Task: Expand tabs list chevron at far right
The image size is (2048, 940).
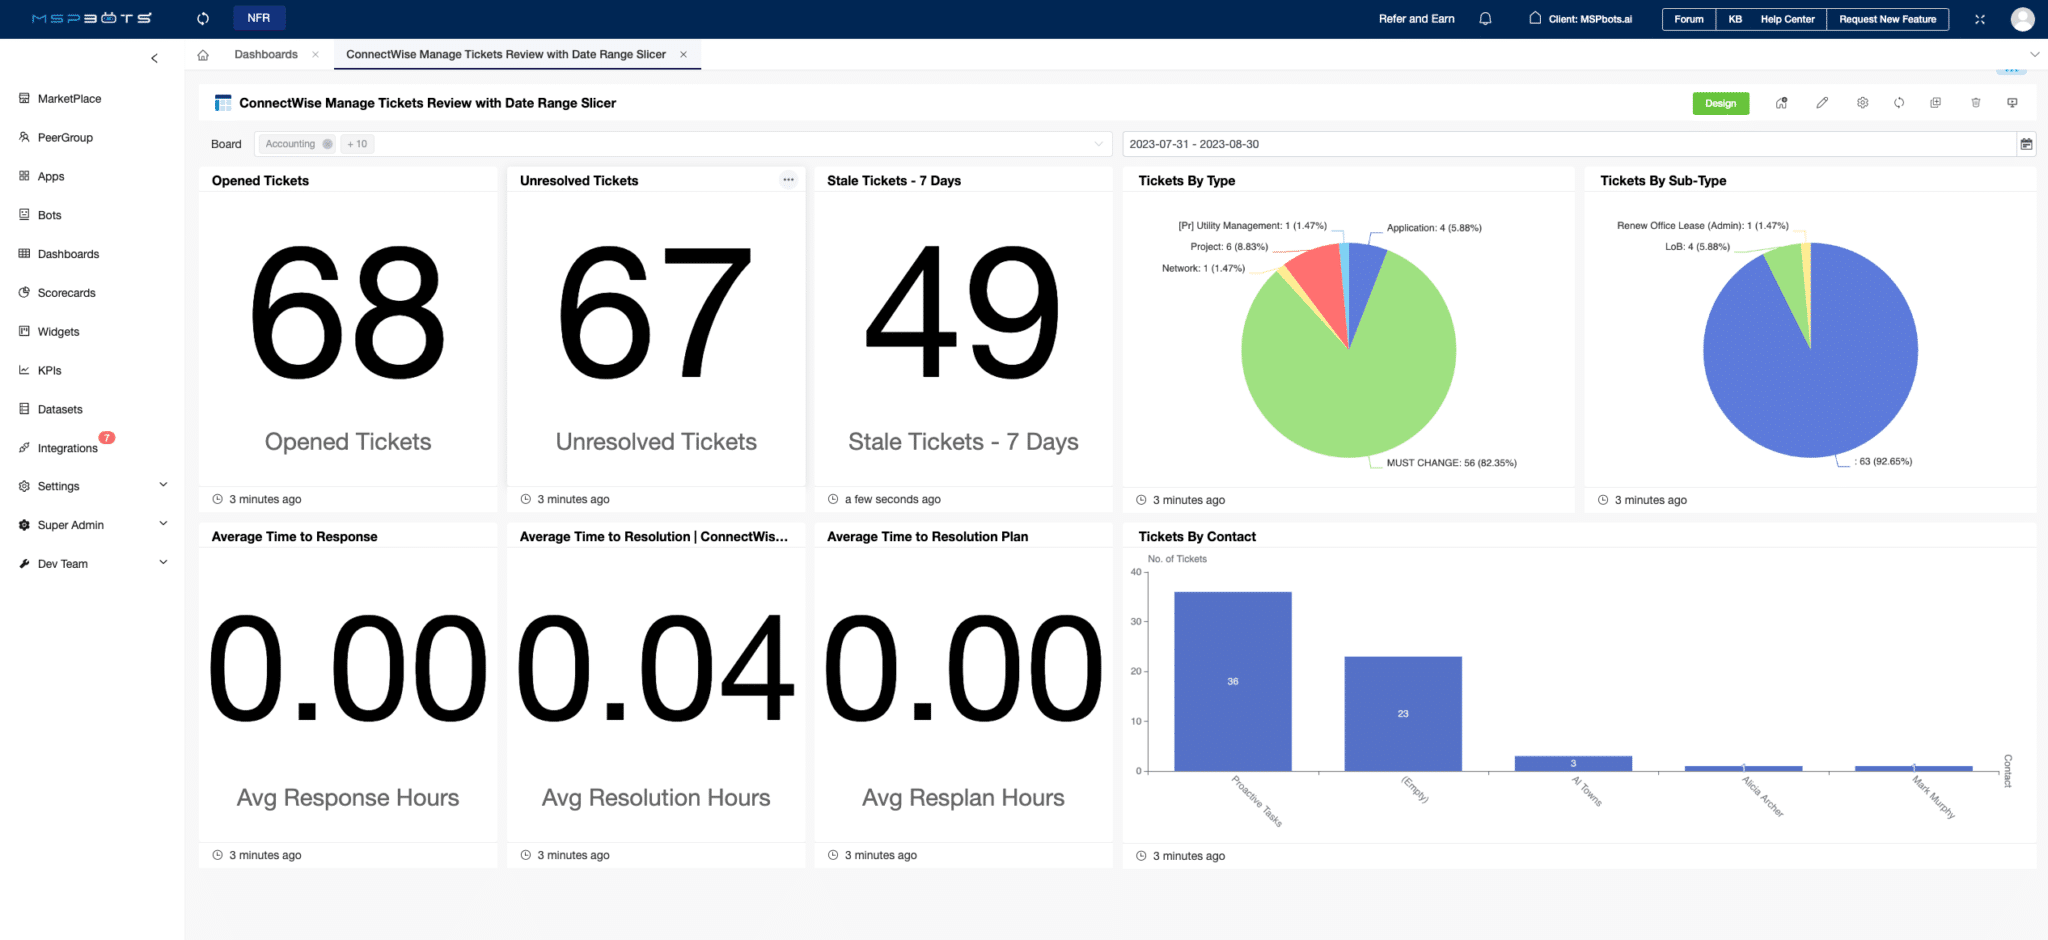Action: coord(2034,55)
